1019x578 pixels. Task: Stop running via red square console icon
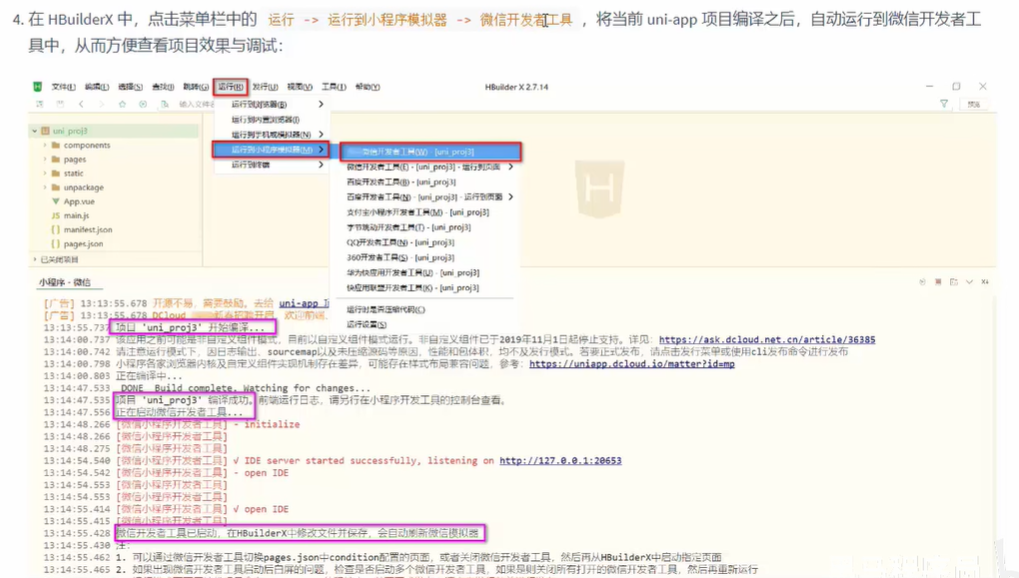click(938, 282)
